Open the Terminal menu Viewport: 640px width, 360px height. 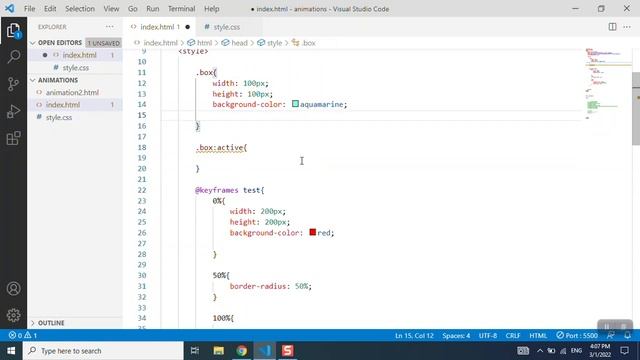pos(181,9)
